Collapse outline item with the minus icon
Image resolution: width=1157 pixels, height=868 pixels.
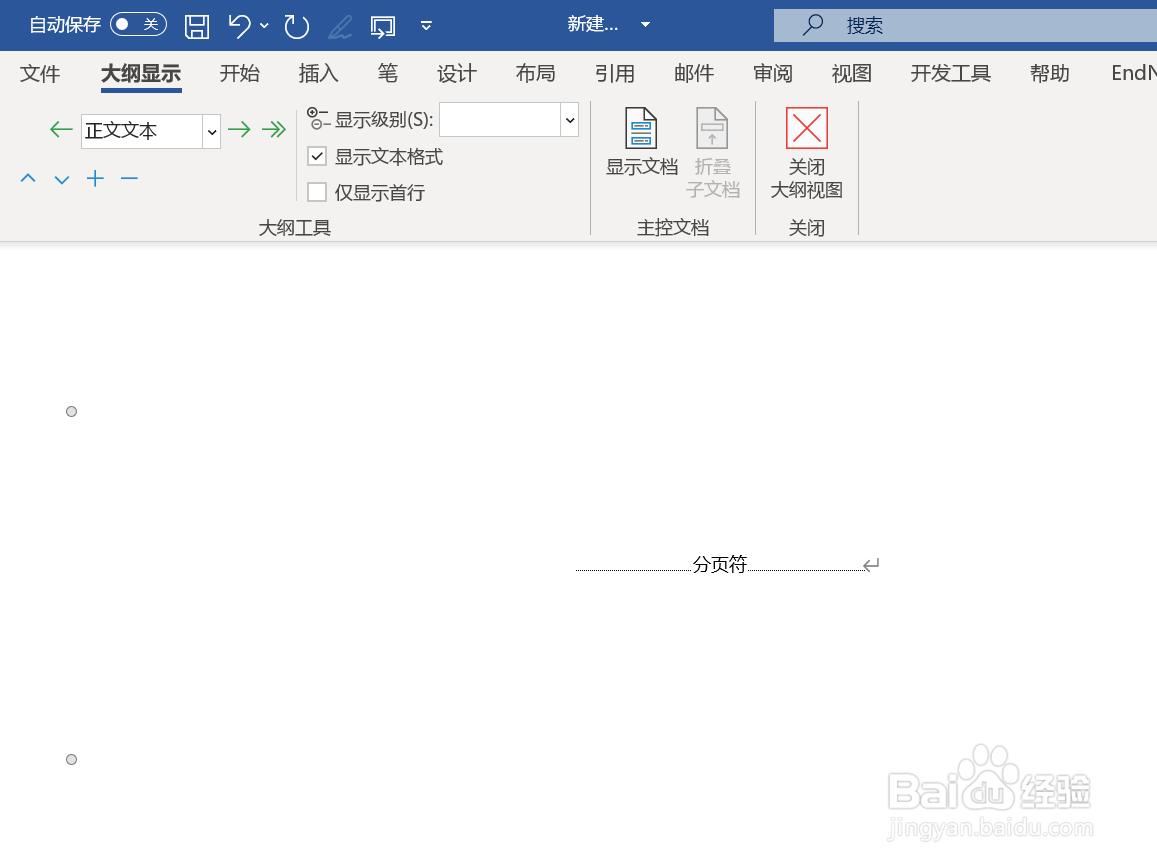(x=128, y=178)
